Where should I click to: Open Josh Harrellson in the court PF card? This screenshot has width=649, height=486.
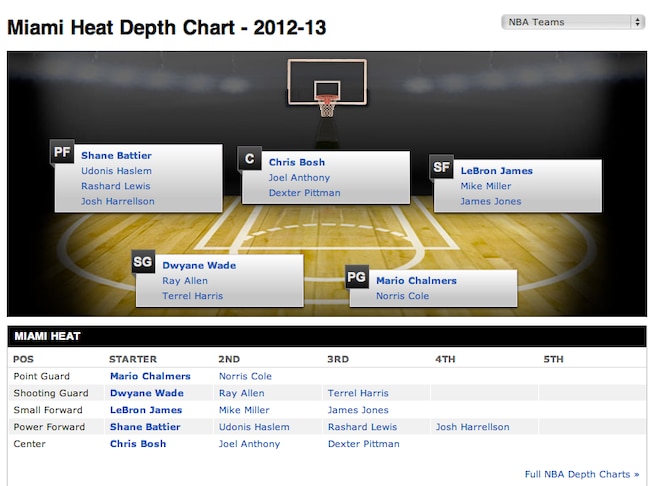click(x=118, y=202)
